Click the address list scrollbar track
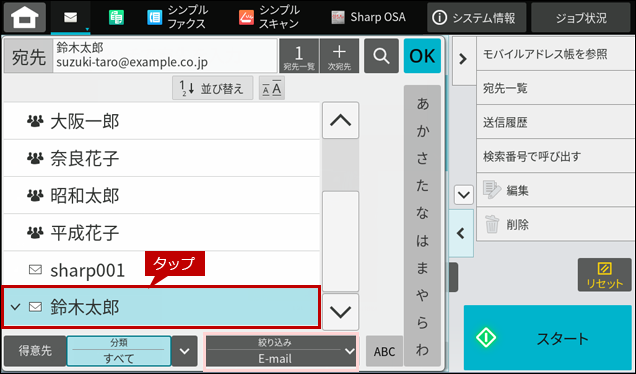This screenshot has width=636, height=374. coord(340,216)
